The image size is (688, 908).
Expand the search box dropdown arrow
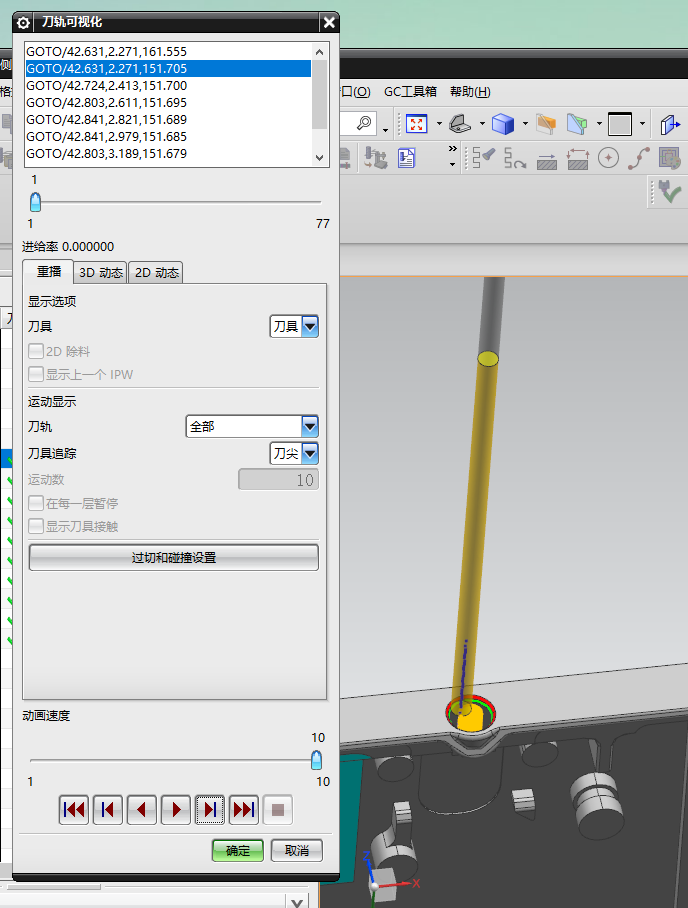385,130
